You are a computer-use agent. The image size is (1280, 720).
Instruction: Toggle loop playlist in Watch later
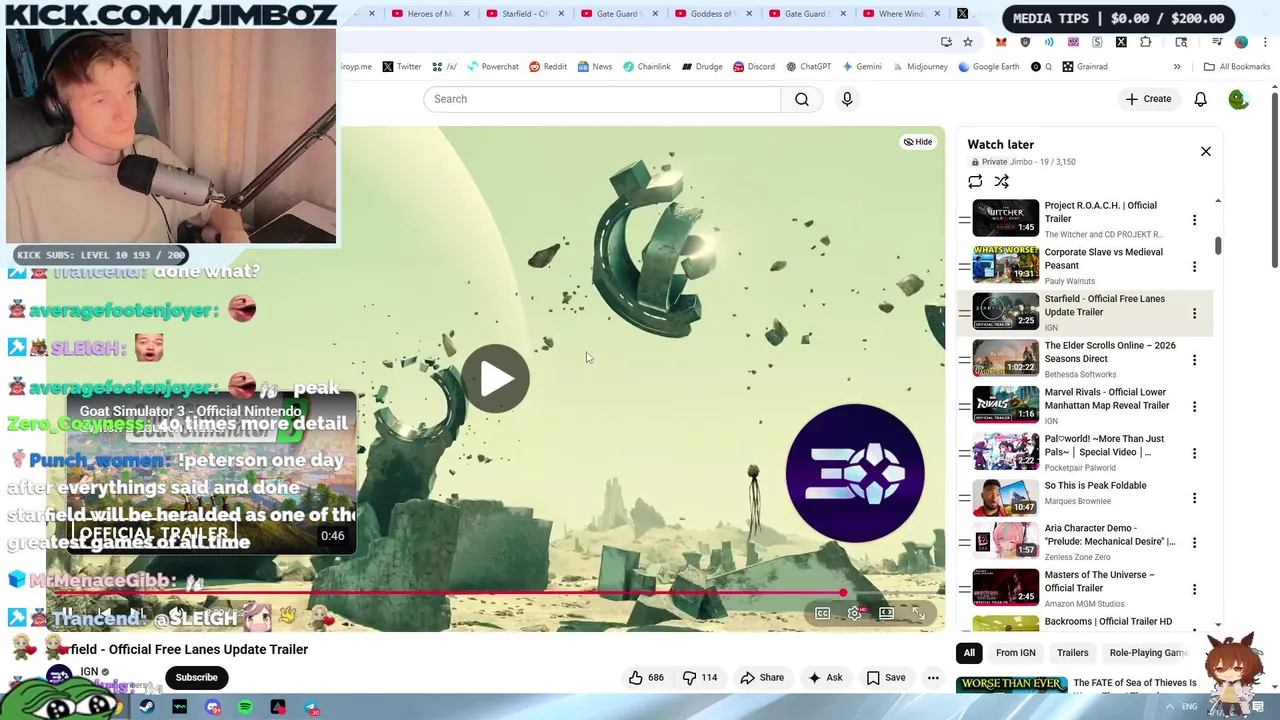975,181
